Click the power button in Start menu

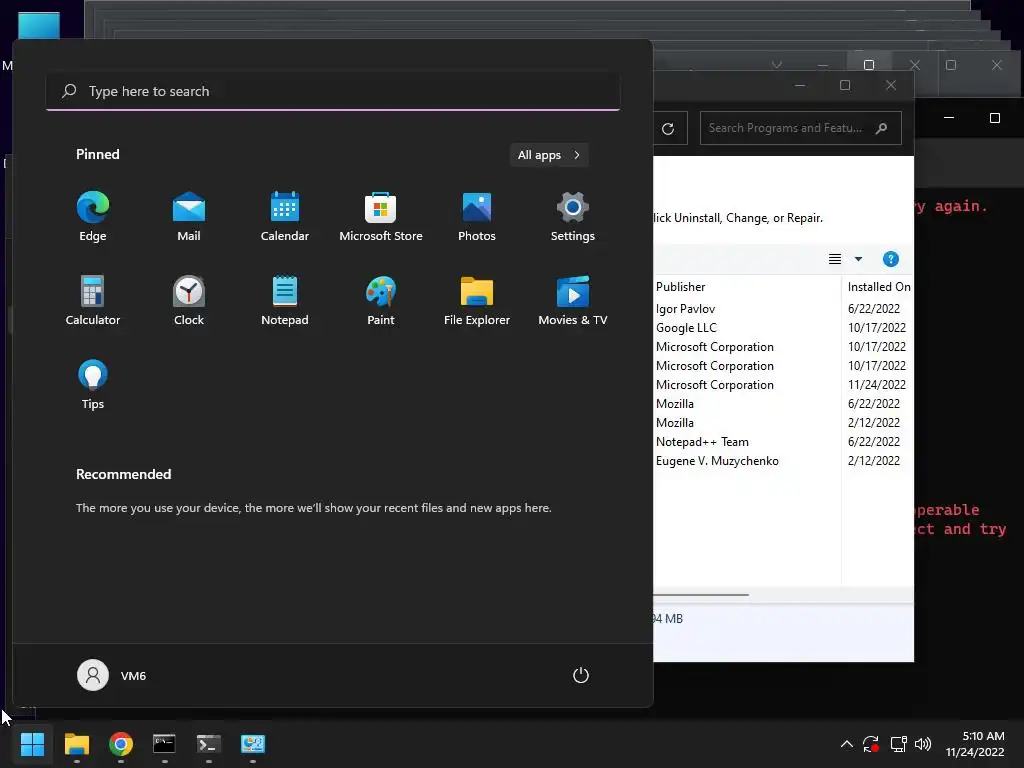click(581, 675)
